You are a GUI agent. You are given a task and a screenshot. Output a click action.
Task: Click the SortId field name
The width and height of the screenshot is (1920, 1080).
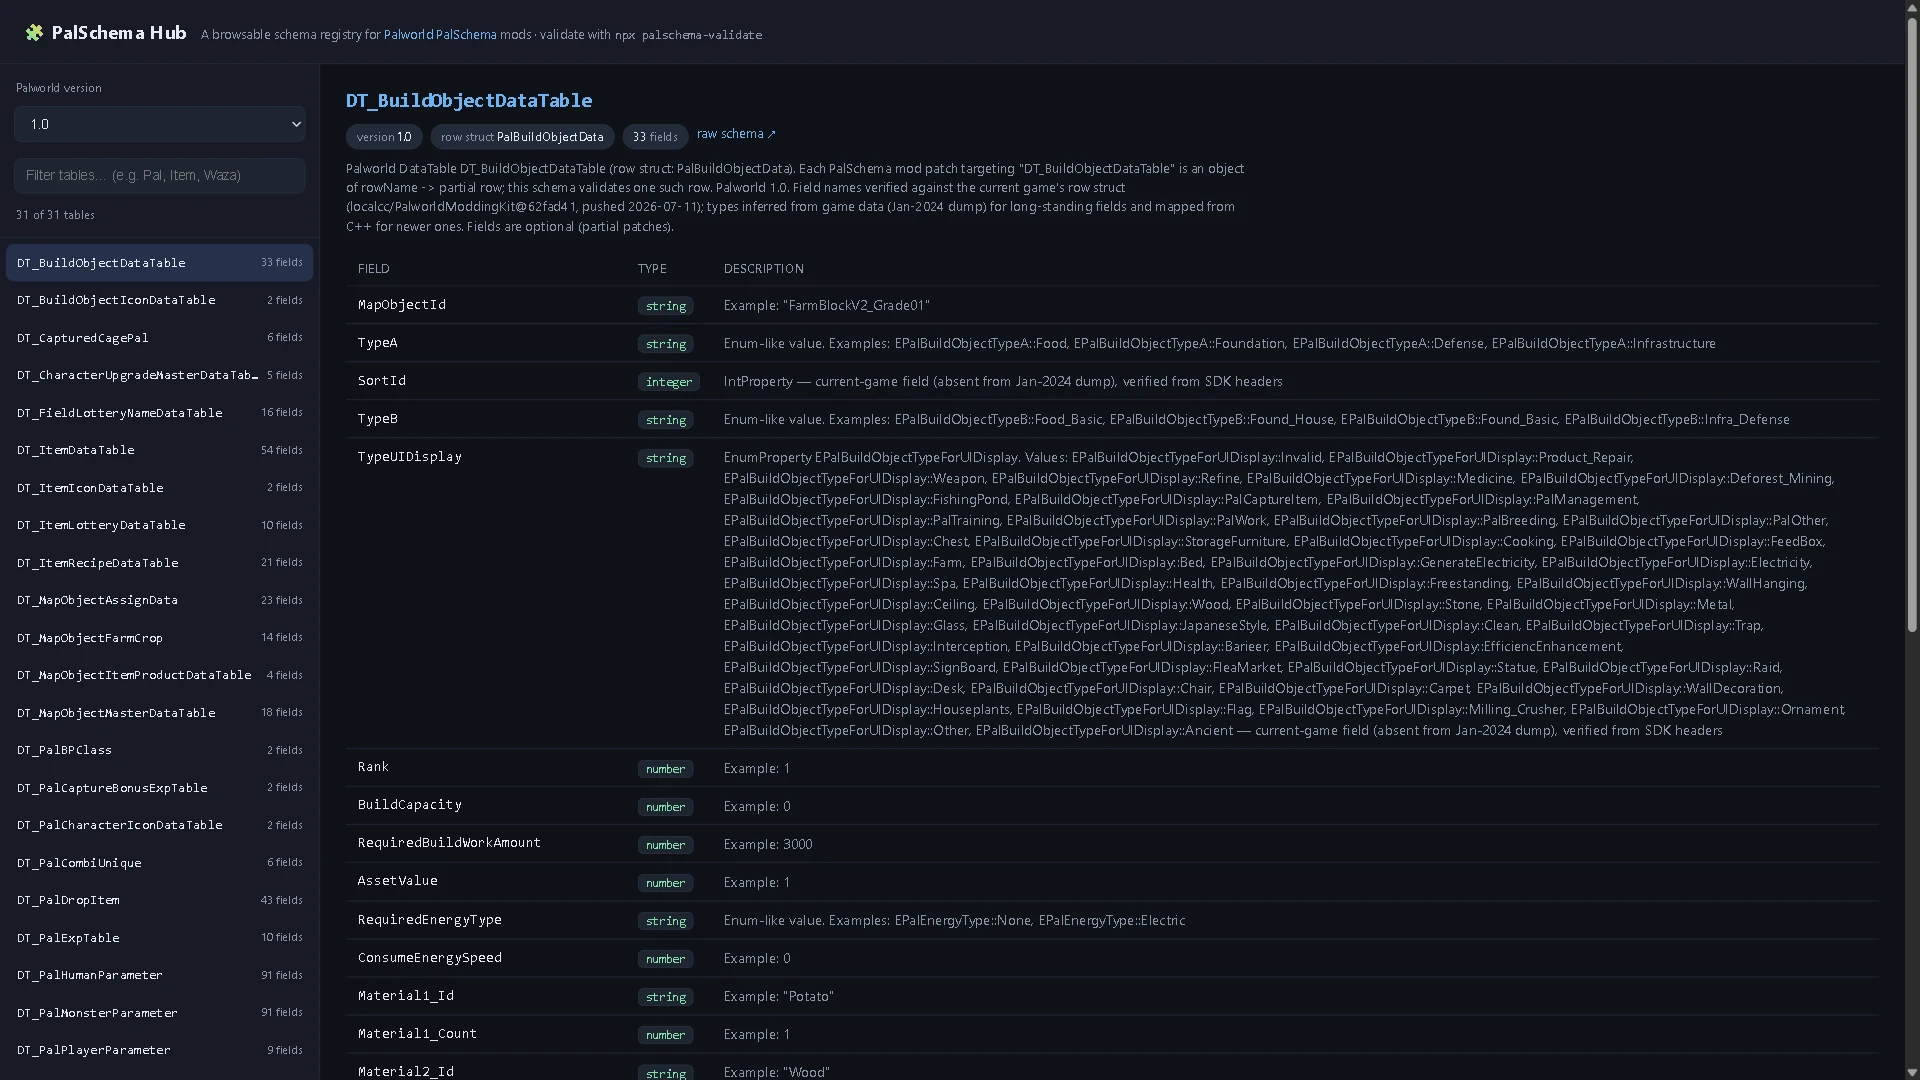coord(382,381)
